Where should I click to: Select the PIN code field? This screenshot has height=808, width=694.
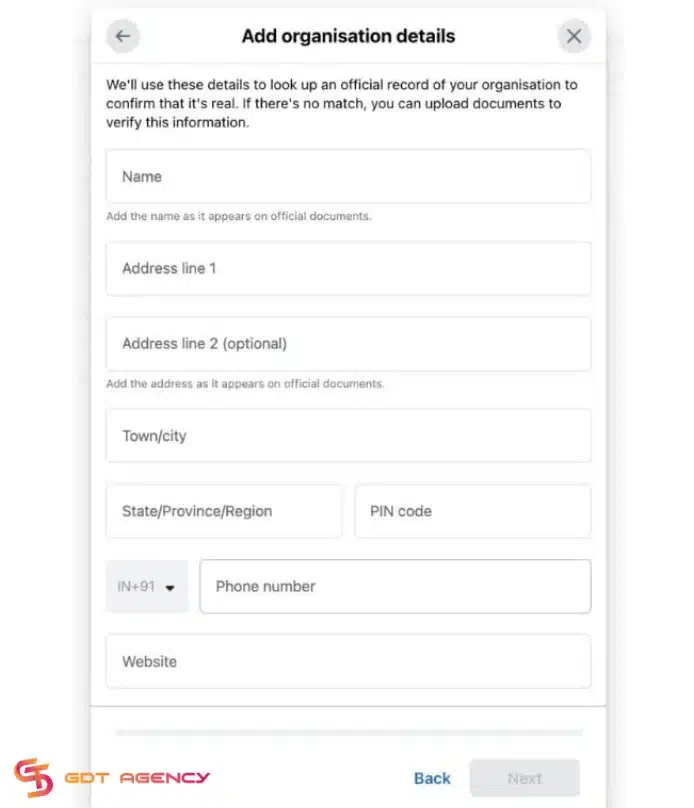(x=472, y=511)
